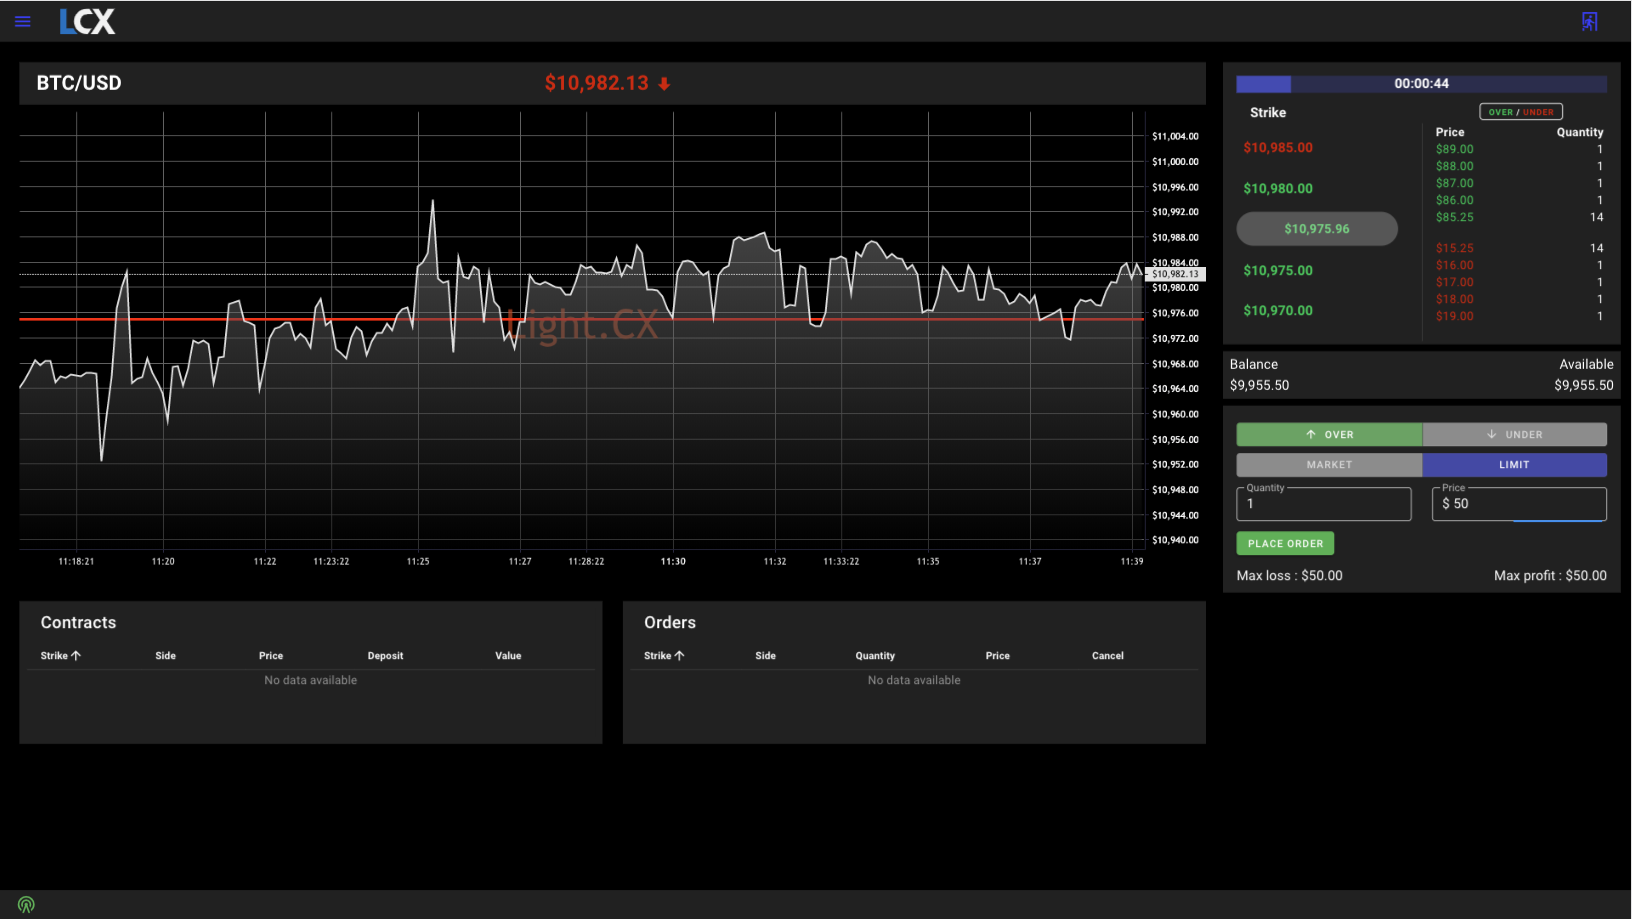Viewport: 1632px width, 919px height.
Task: Click the Price column header in Orders
Action: [x=997, y=656]
